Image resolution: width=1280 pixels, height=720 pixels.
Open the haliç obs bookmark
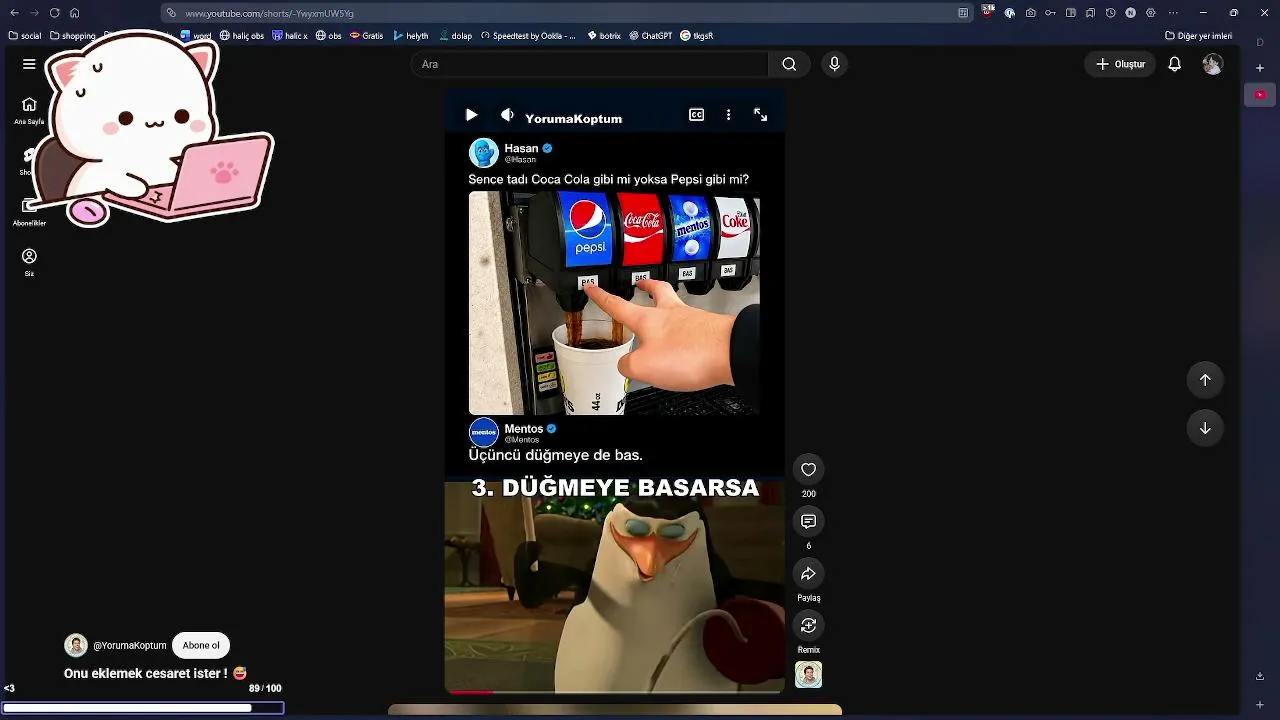242,35
